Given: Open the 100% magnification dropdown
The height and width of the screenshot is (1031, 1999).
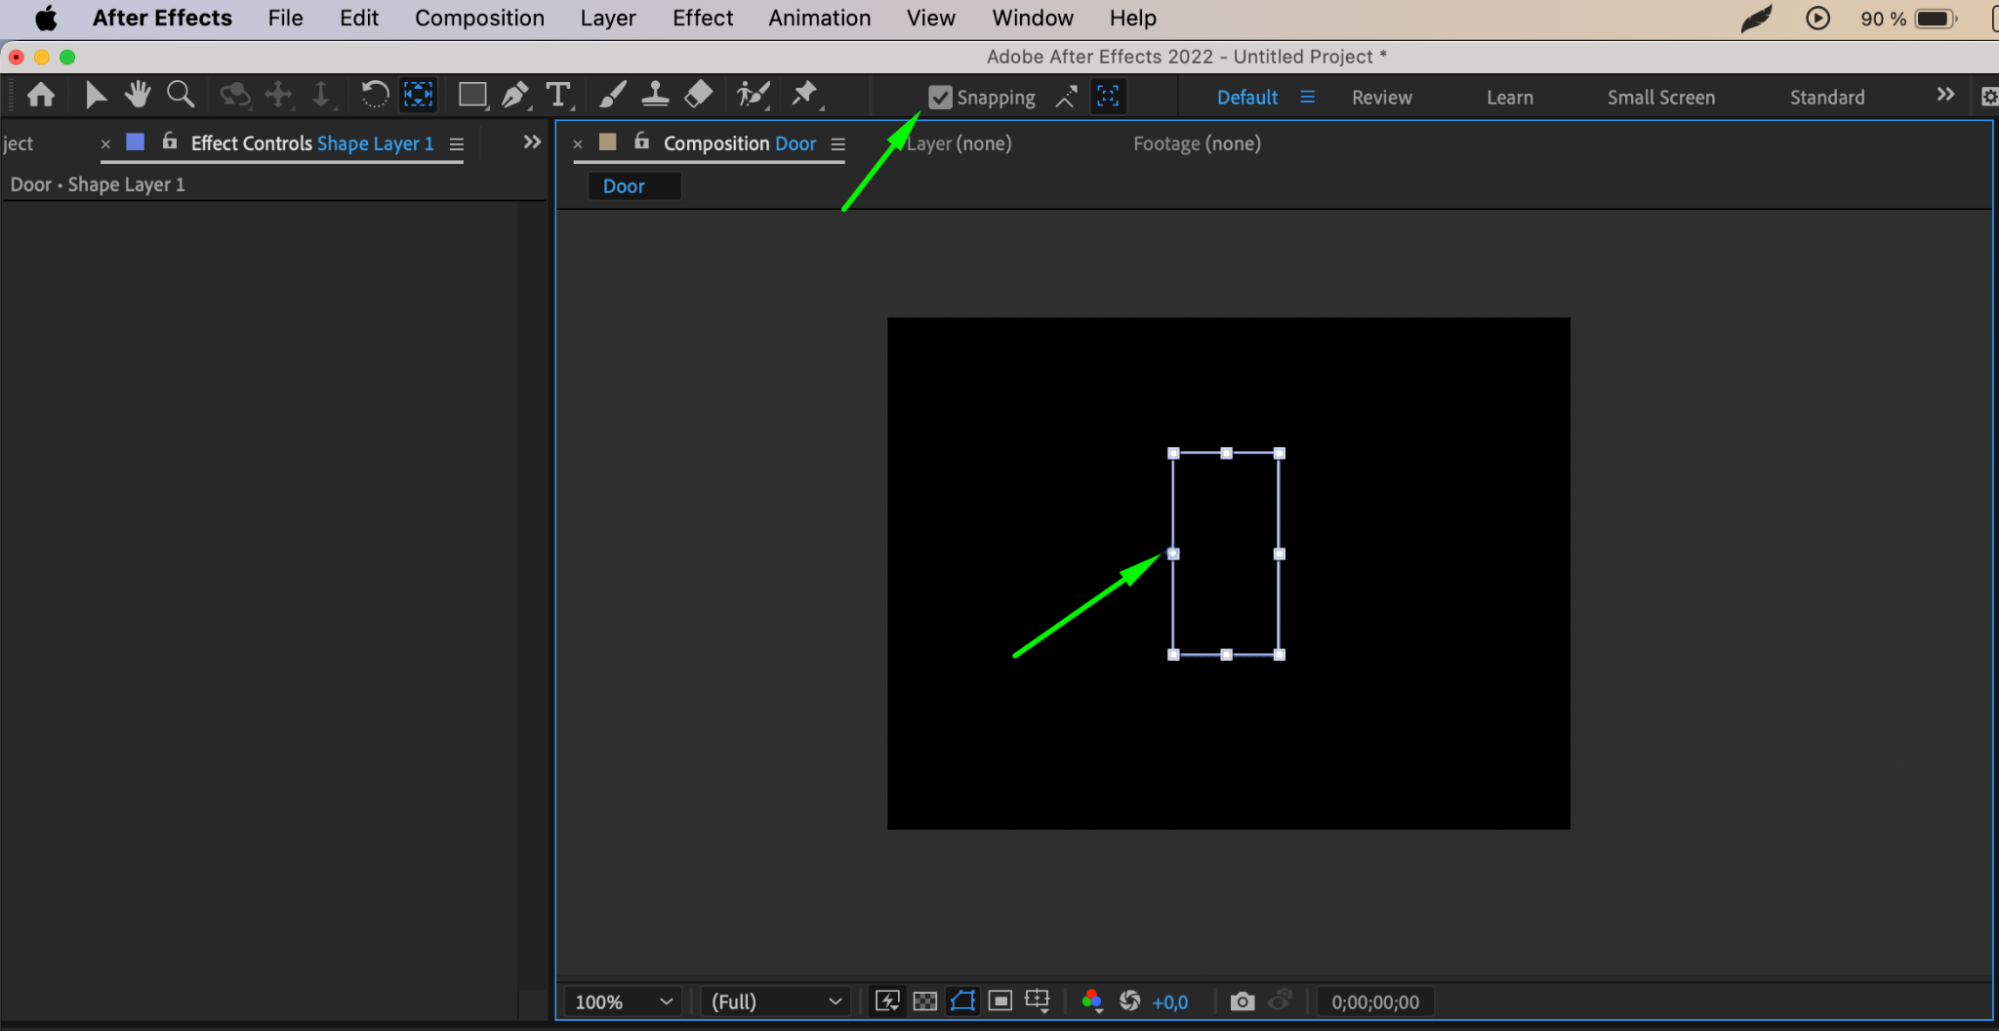Looking at the screenshot, I should (x=623, y=1001).
